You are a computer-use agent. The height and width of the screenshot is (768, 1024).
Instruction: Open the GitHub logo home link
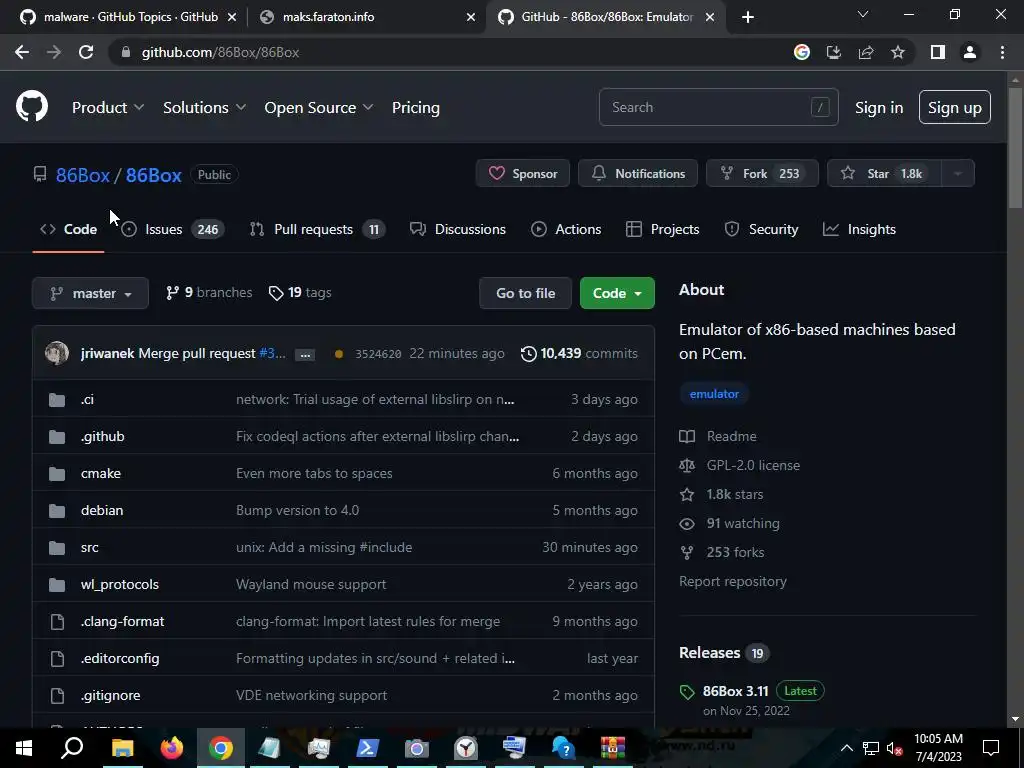[x=32, y=107]
